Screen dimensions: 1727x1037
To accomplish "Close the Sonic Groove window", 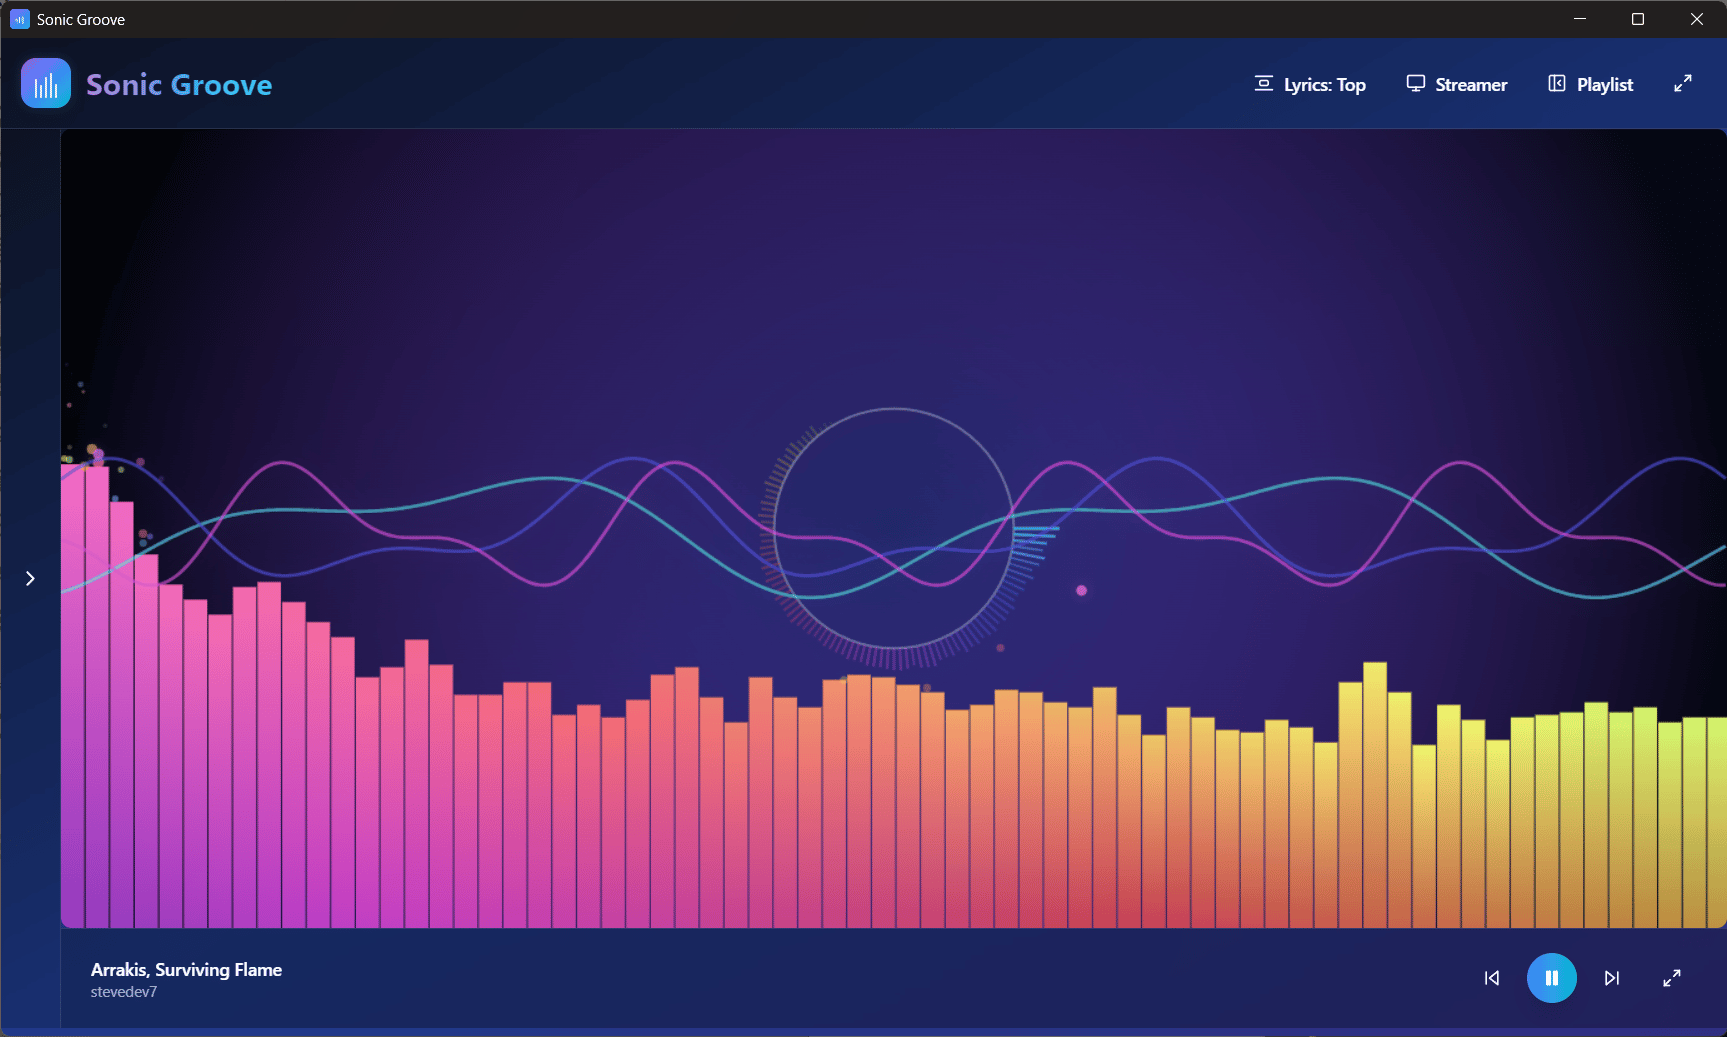I will point(1697,19).
